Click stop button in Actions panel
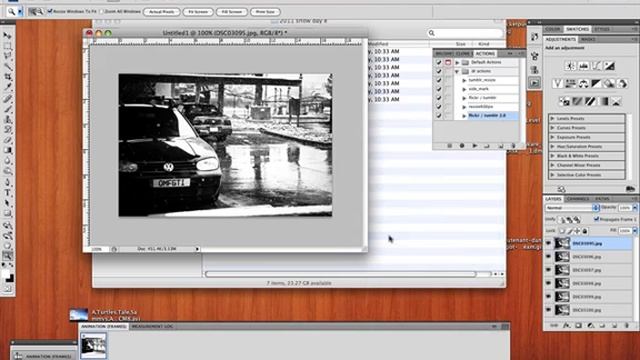The image size is (640, 360). 449,146
